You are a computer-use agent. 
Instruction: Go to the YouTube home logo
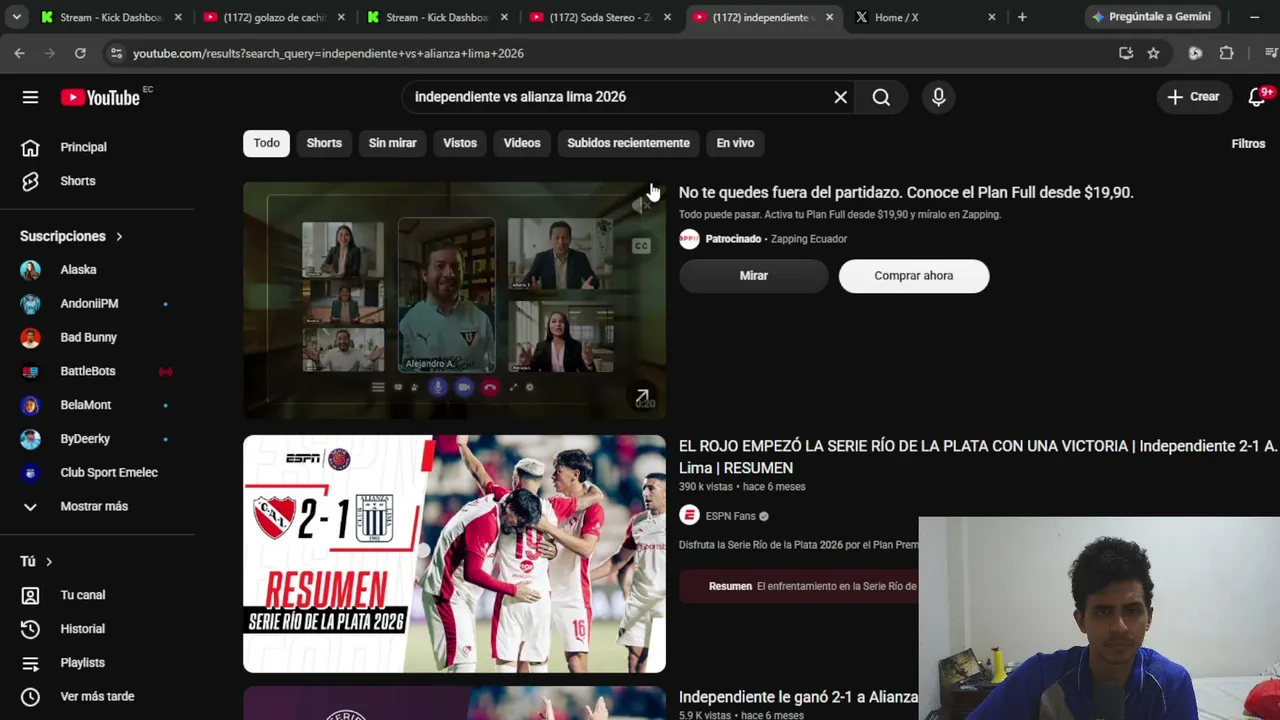[x=100, y=97]
